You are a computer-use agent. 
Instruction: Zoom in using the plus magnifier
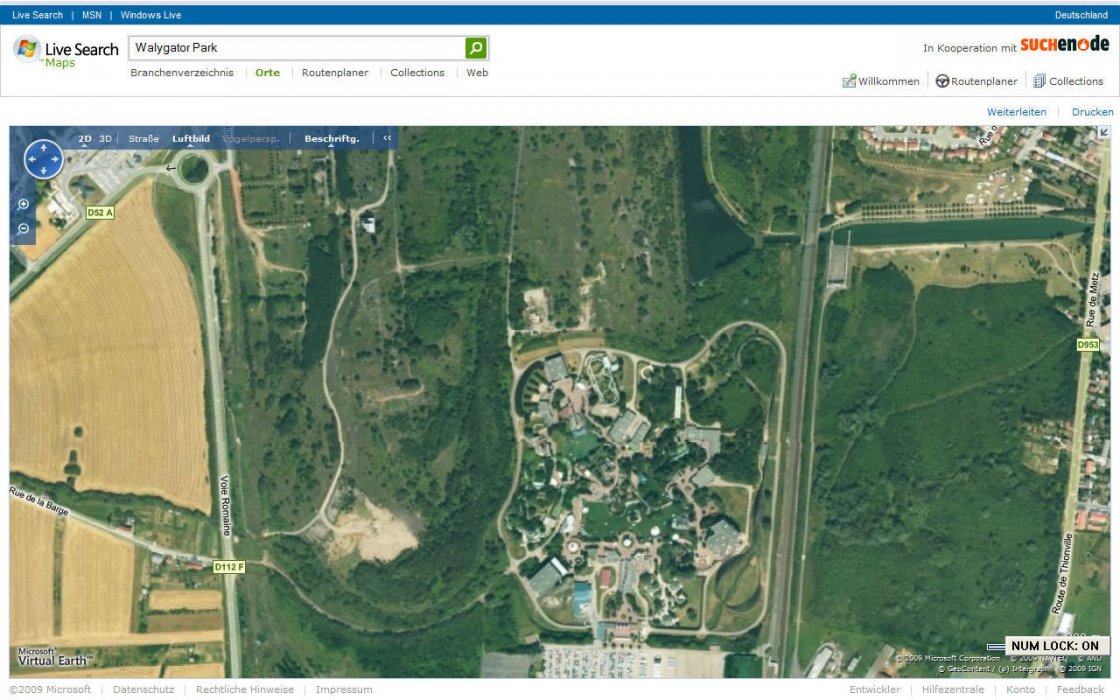[x=24, y=204]
